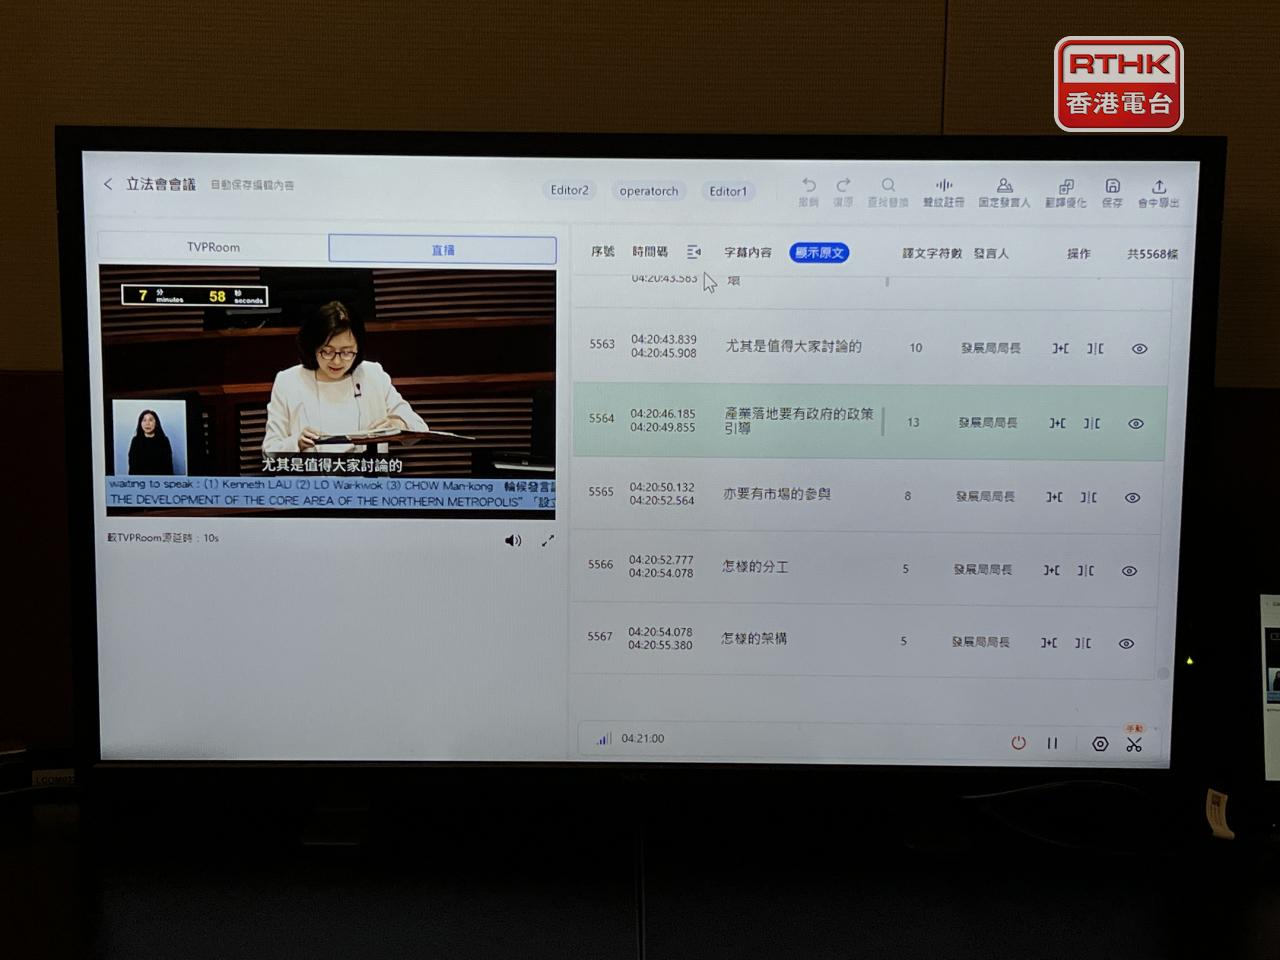Click the Editor2 user tag
Screen dimensions: 1280x960
coord(569,190)
